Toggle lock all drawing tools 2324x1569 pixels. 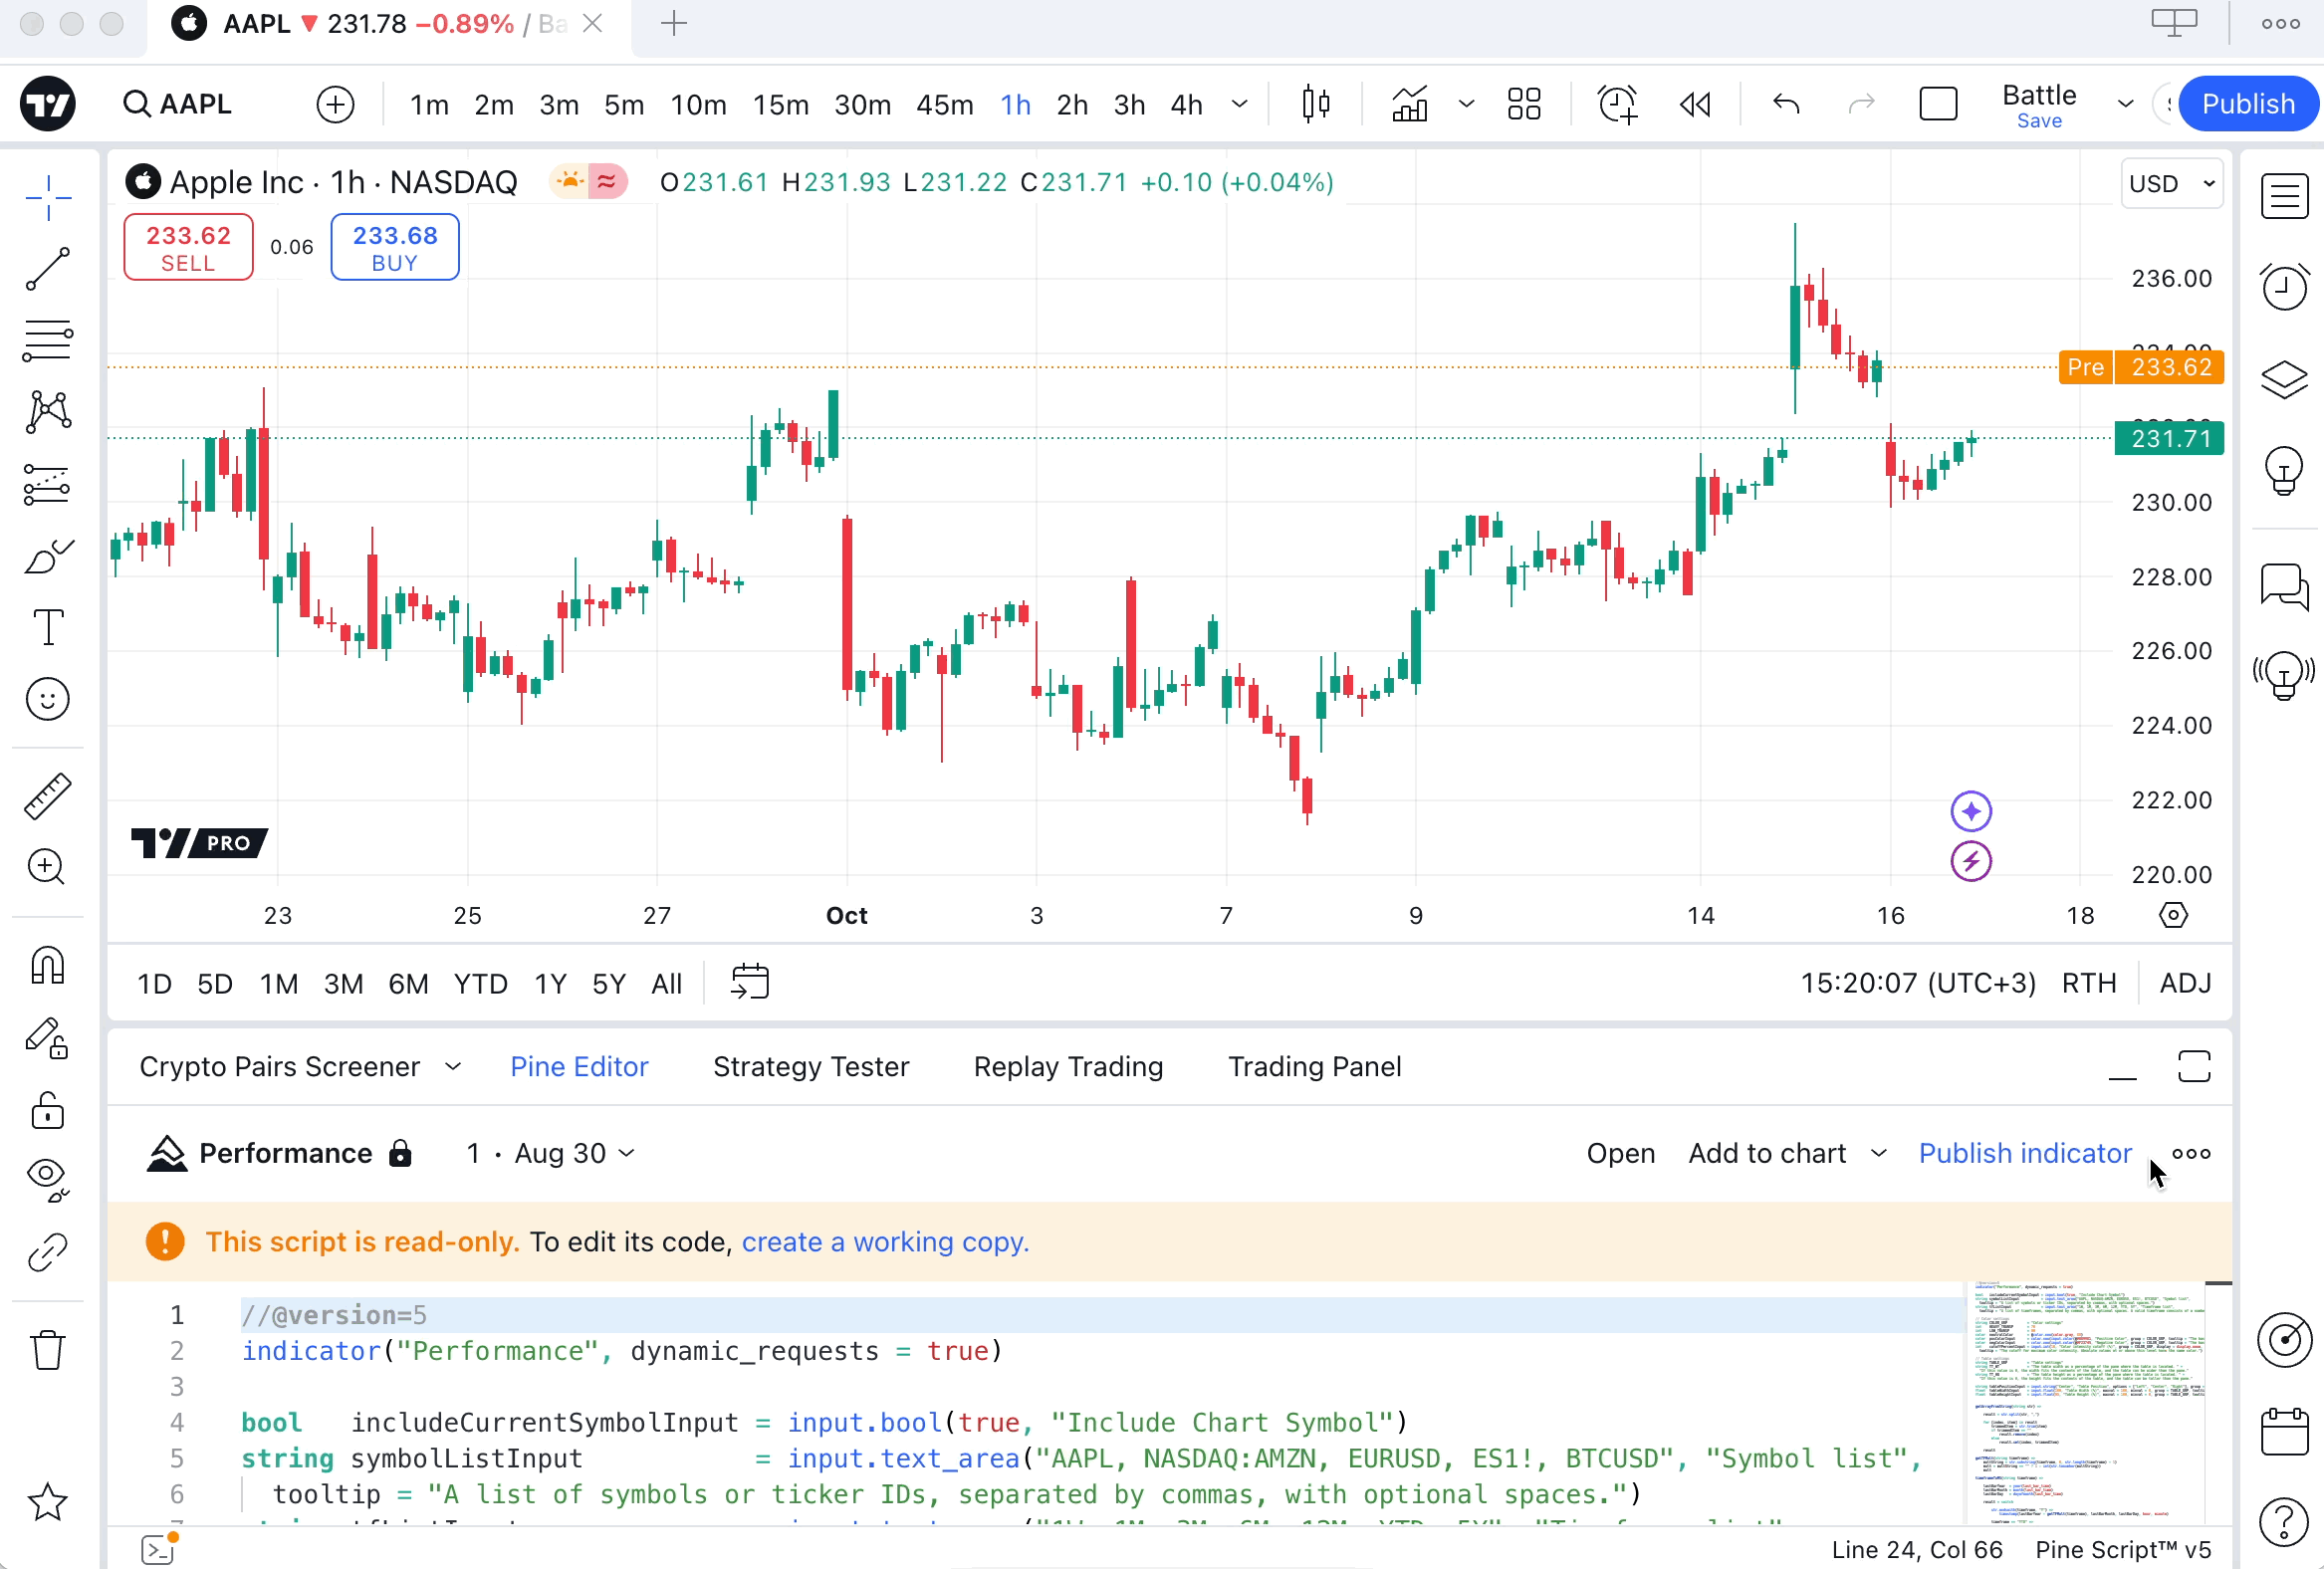click(48, 1110)
